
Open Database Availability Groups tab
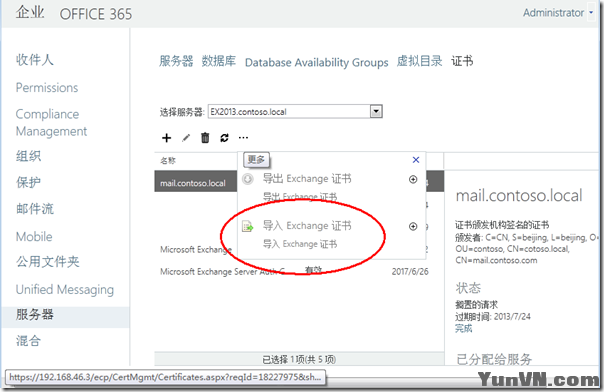pos(317,62)
